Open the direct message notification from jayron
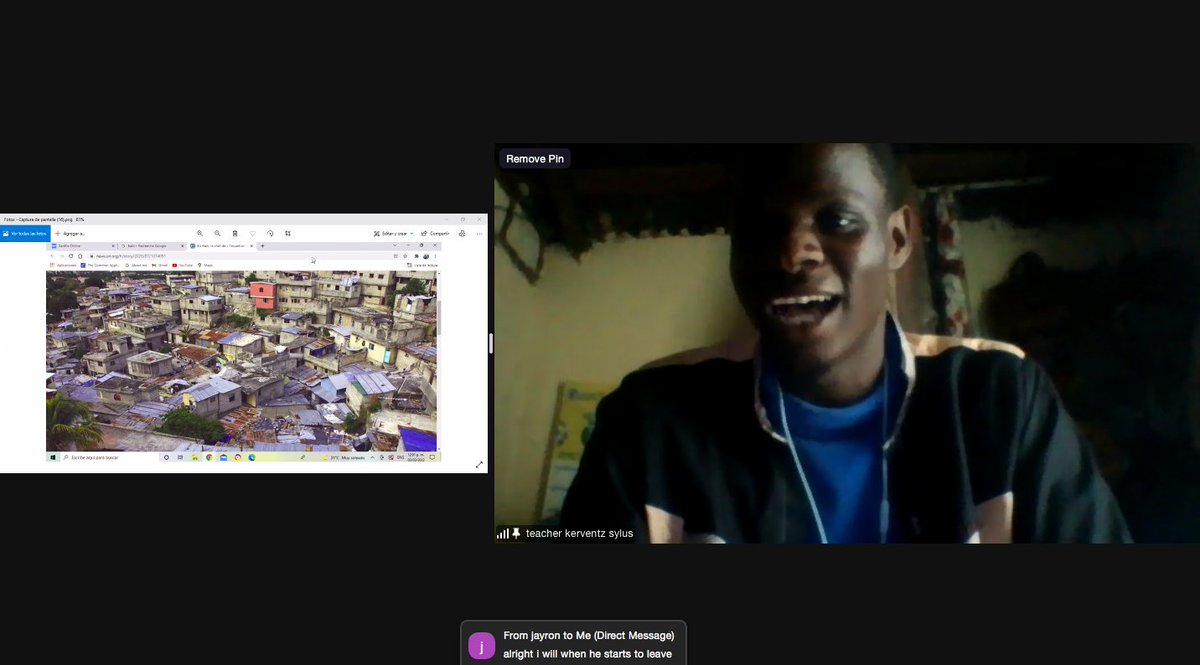Screen dimensions: 1200x665 [x=574, y=645]
